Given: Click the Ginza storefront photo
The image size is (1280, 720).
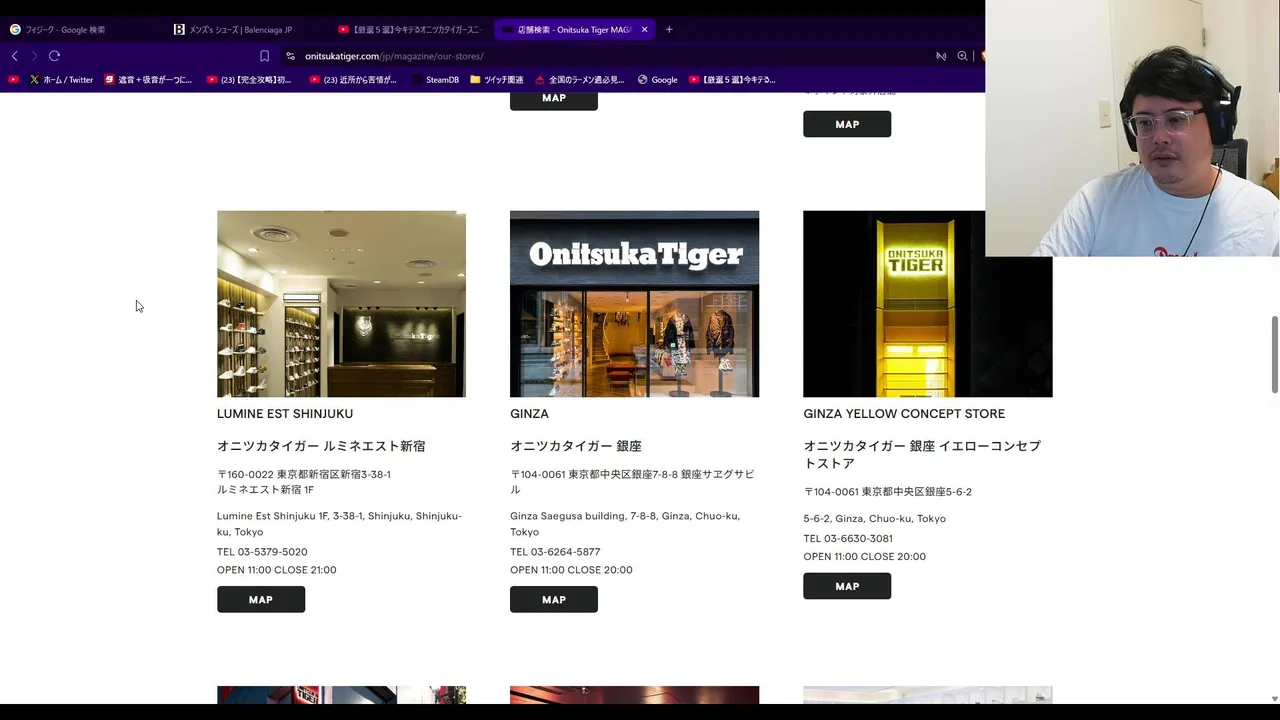Looking at the screenshot, I should coord(634,304).
